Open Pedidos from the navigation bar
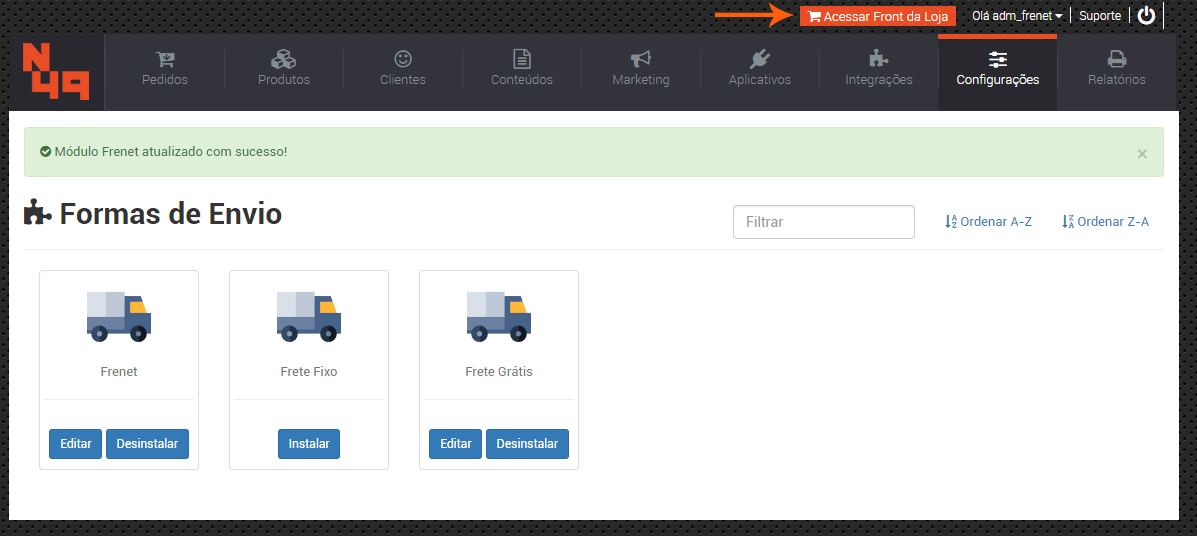This screenshot has width=1197, height=536. pyautogui.click(x=165, y=69)
